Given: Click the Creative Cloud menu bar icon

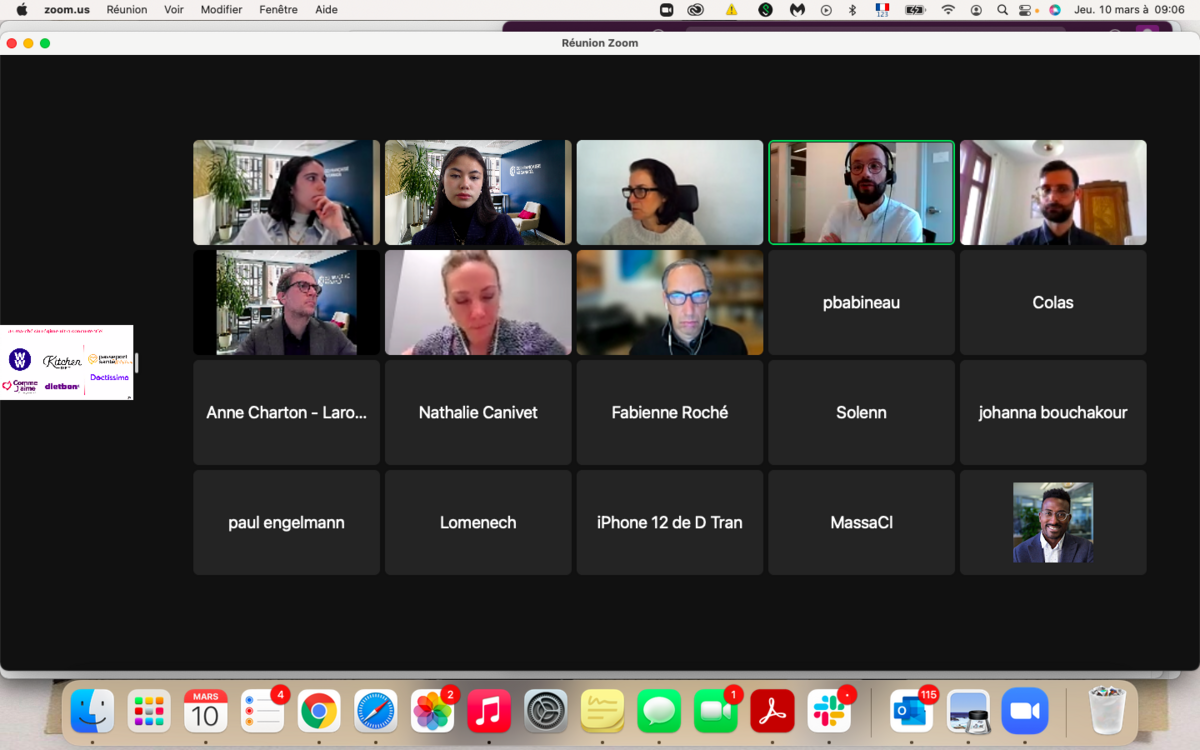Looking at the screenshot, I should [x=696, y=10].
